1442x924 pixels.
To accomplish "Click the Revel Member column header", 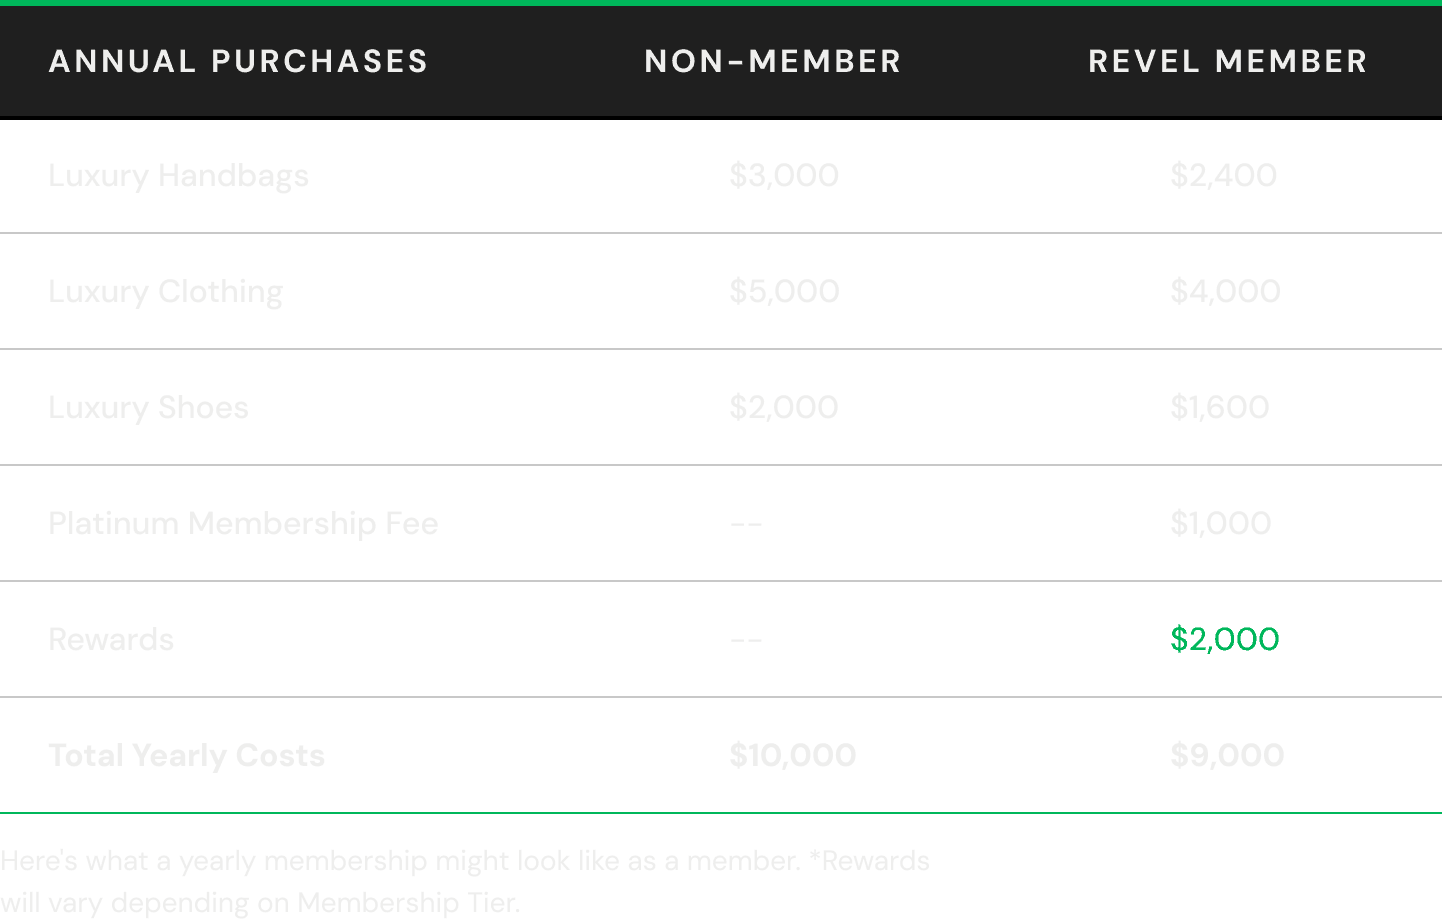I will pos(1228,61).
